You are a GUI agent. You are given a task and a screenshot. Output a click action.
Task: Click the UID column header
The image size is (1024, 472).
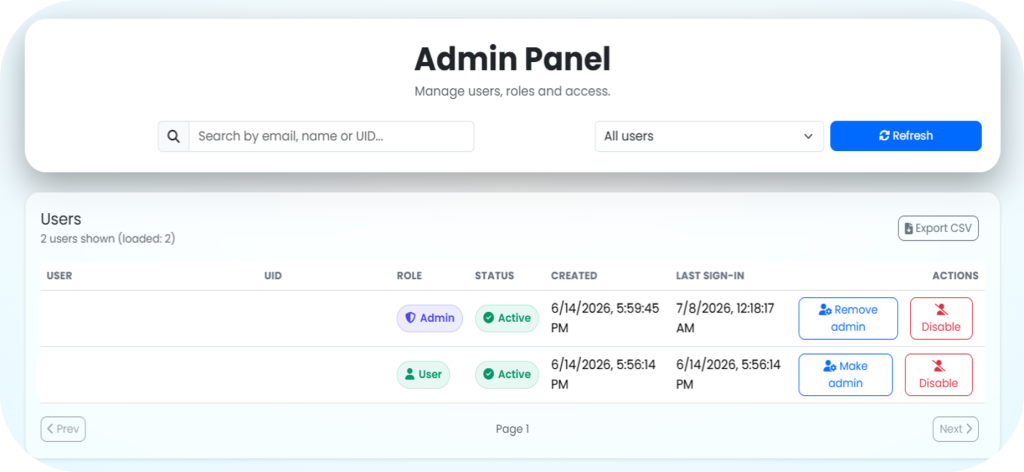click(x=273, y=275)
